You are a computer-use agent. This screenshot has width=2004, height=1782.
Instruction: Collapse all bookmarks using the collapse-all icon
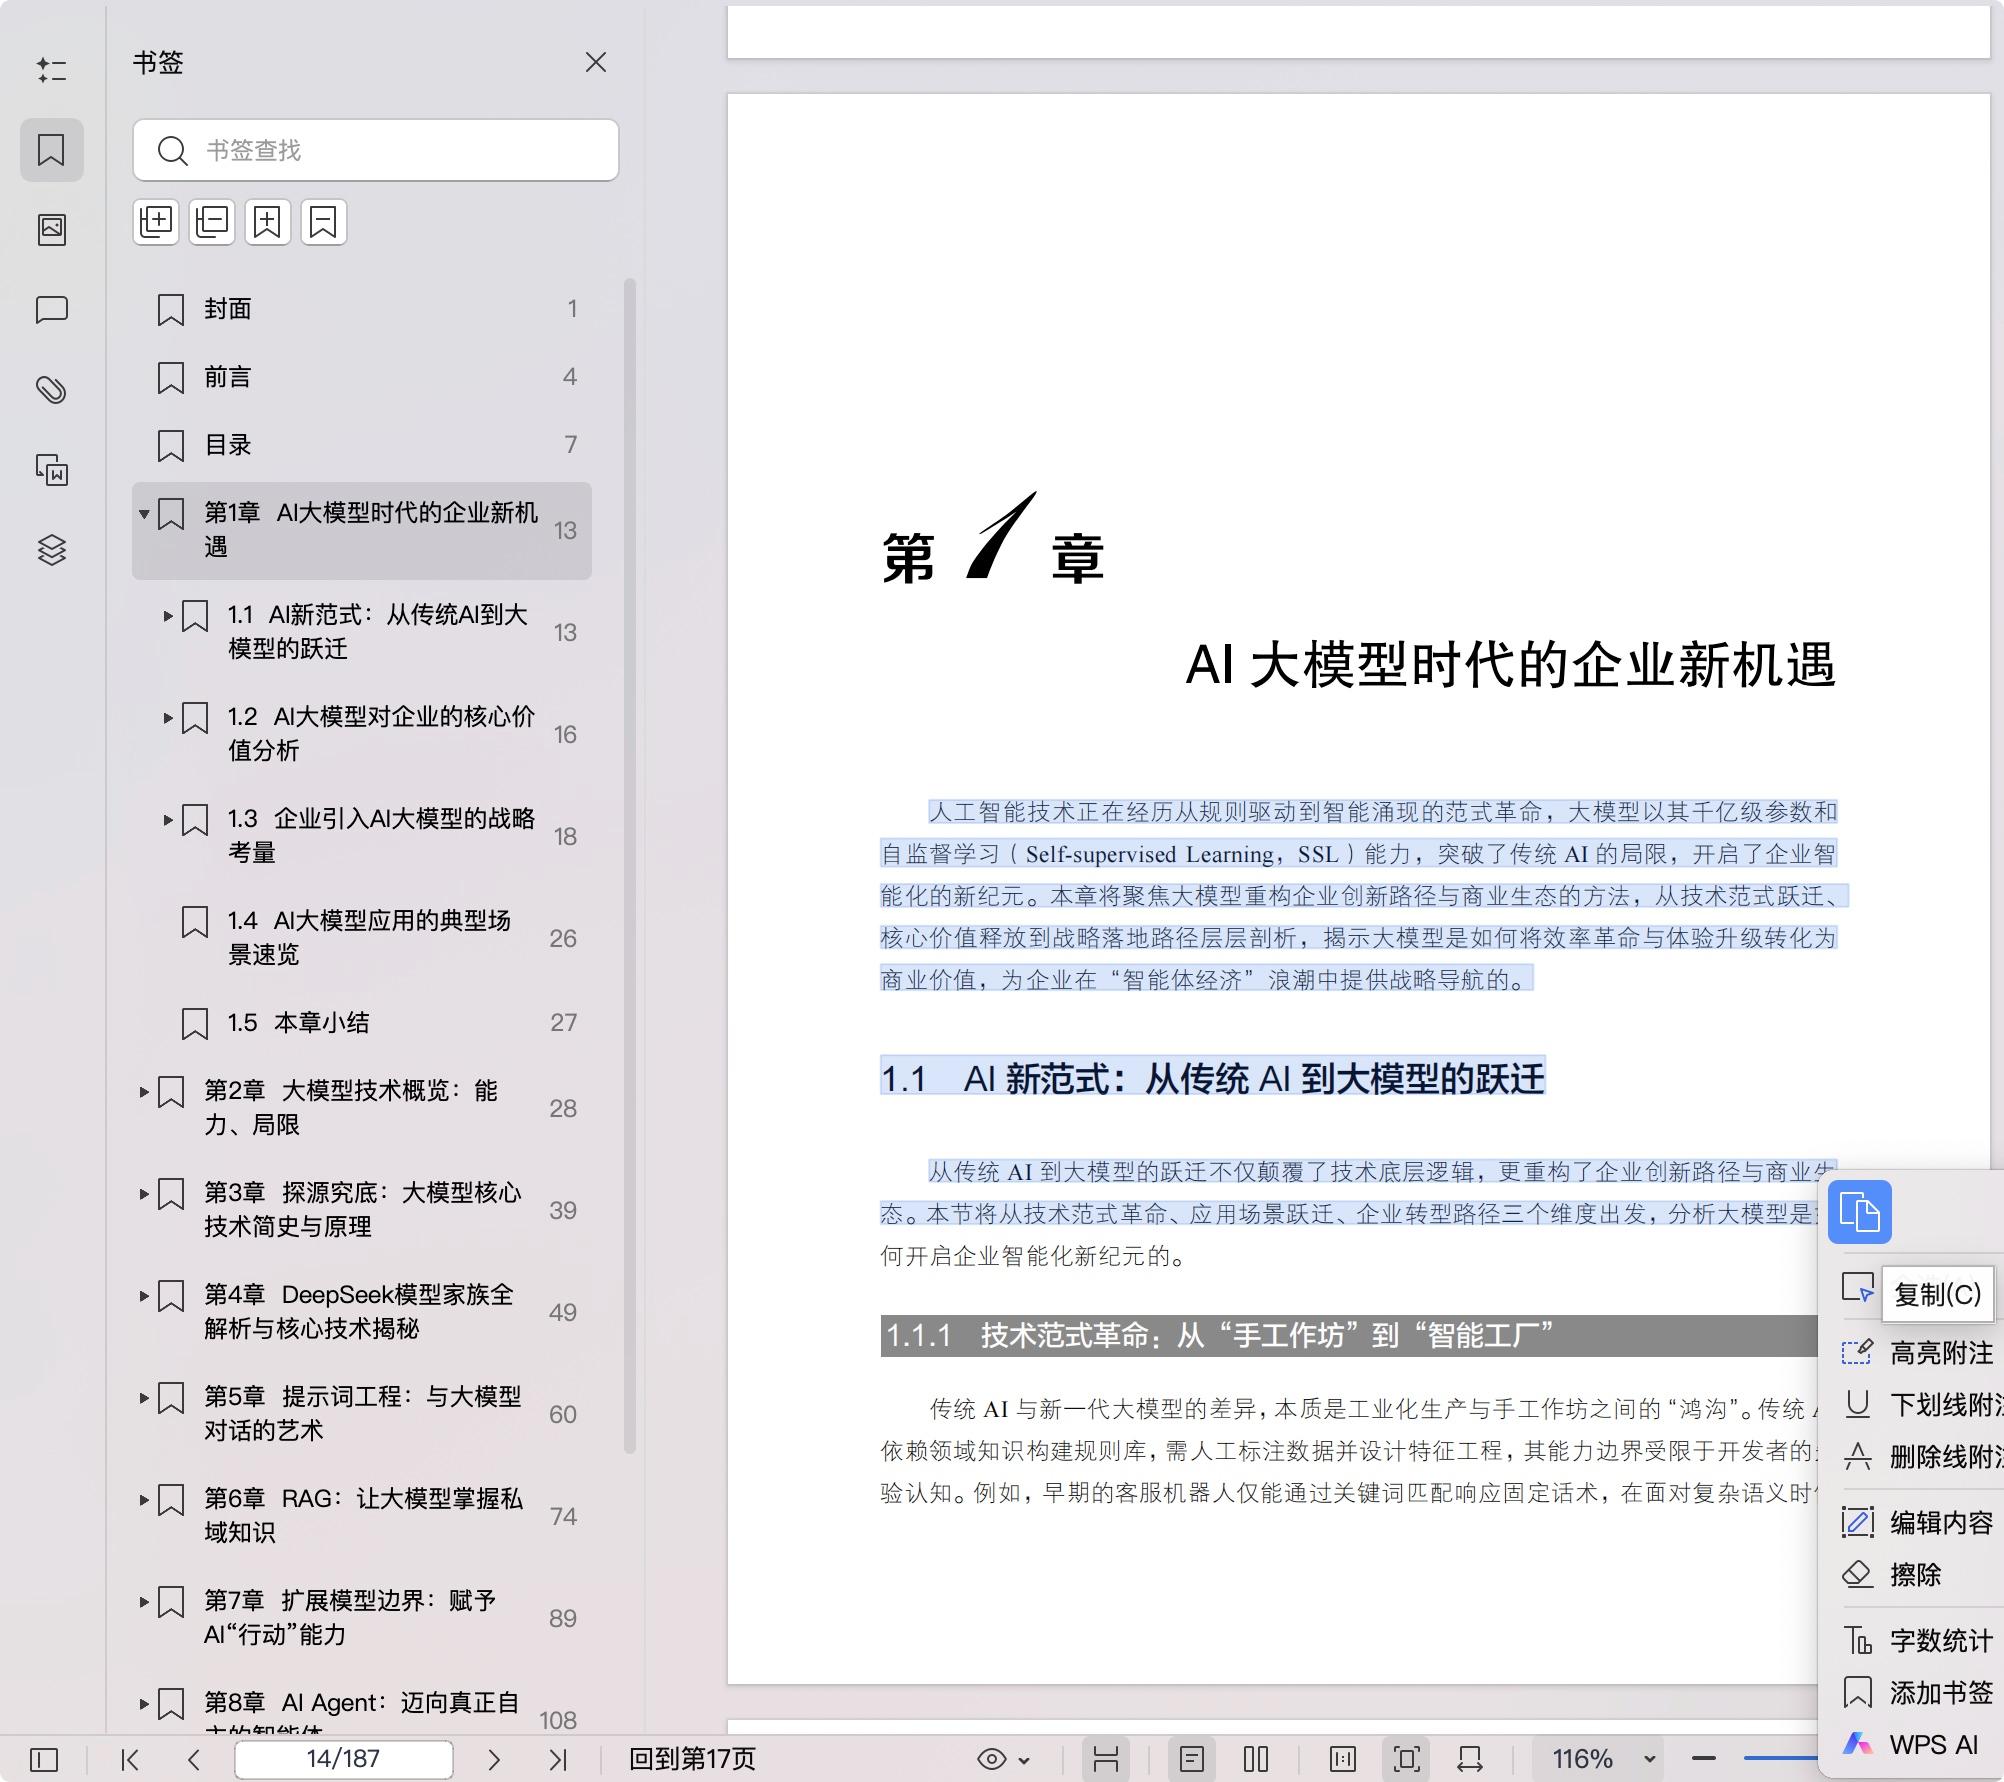(x=211, y=222)
